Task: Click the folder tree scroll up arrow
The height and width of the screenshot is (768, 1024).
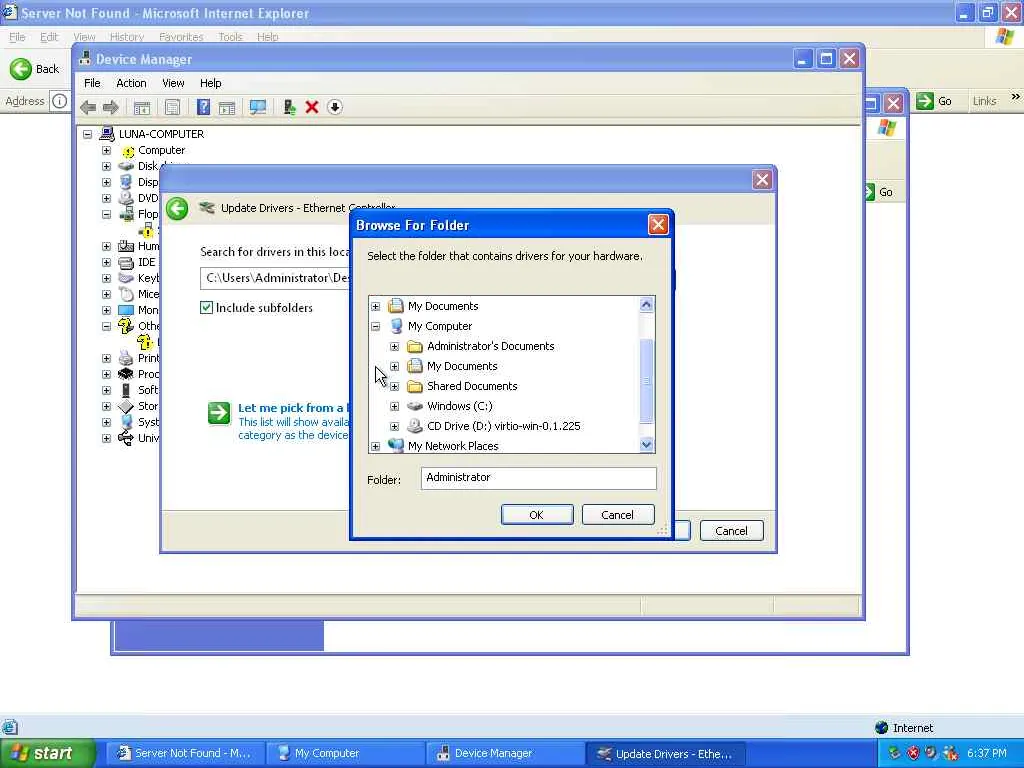Action: (x=646, y=304)
